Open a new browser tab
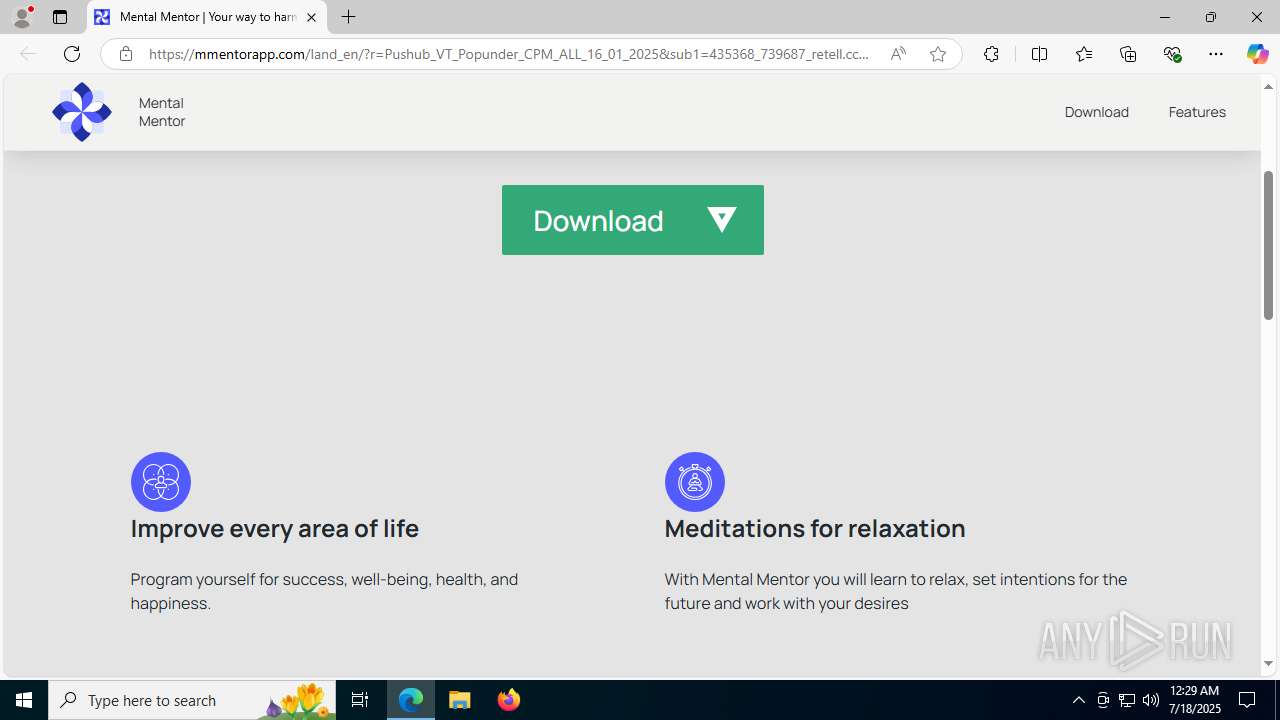The width and height of the screenshot is (1280, 720). click(x=348, y=17)
